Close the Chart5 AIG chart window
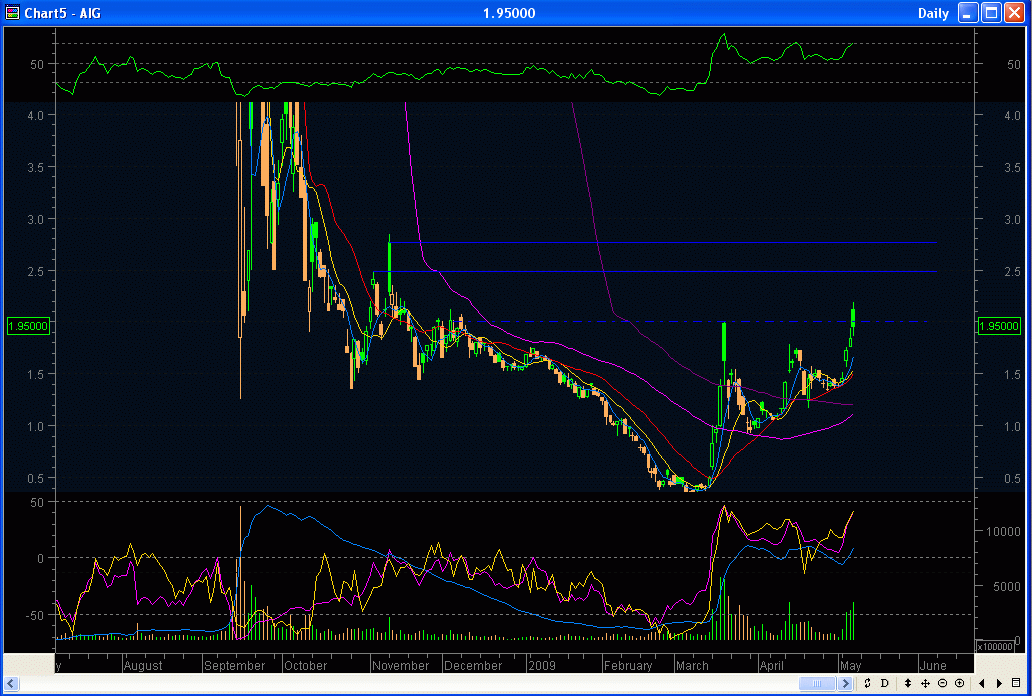The image size is (1032, 696). click(1014, 13)
